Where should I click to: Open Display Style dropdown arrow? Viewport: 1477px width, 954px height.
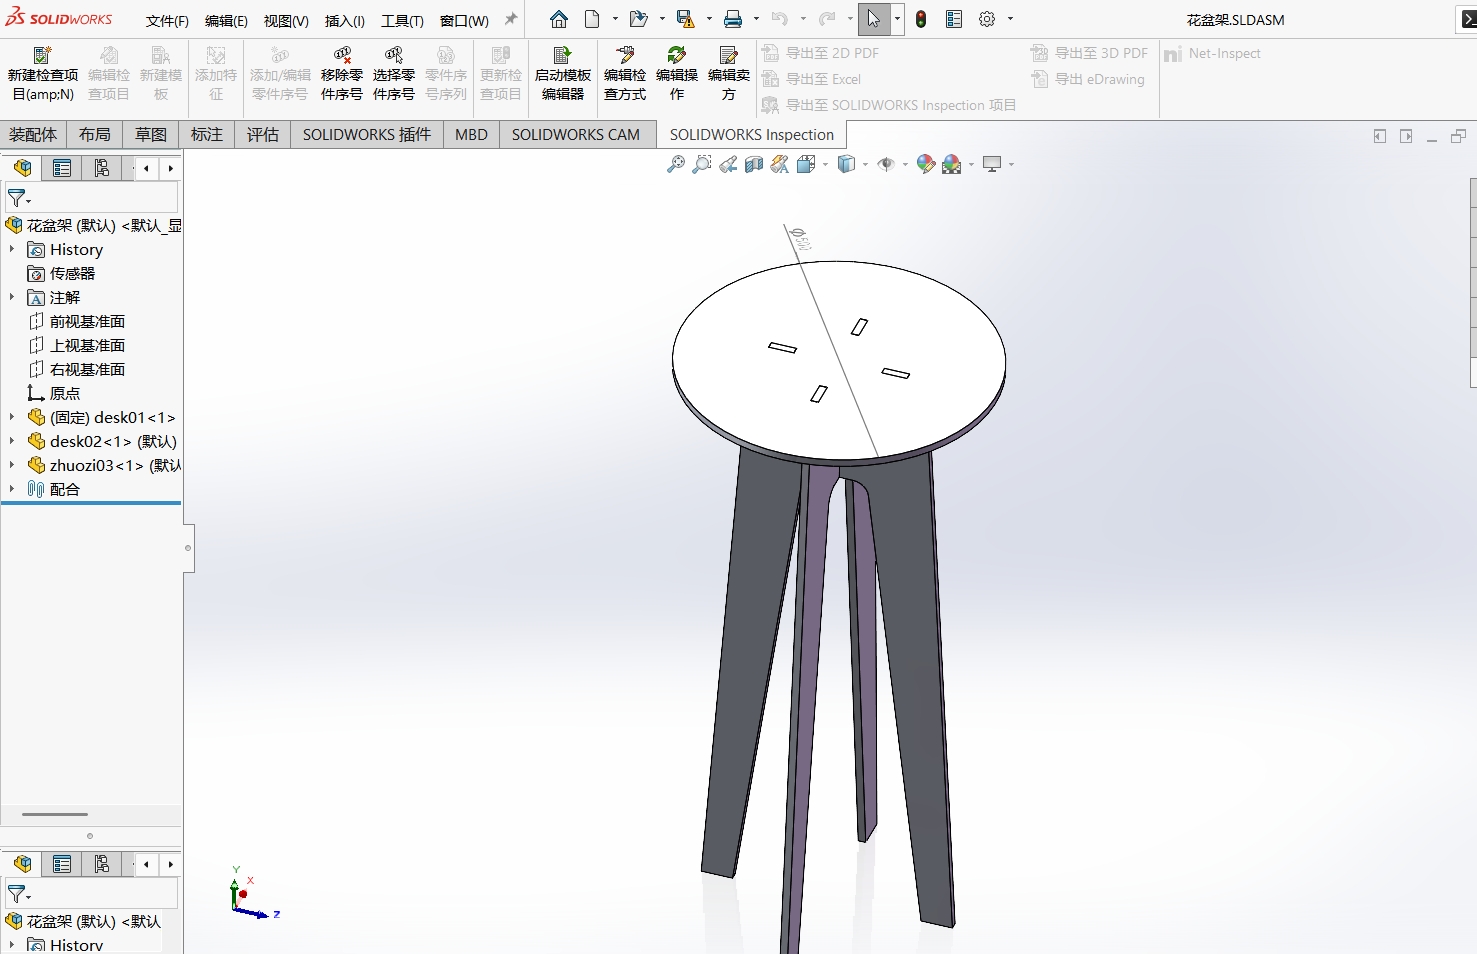coord(865,165)
